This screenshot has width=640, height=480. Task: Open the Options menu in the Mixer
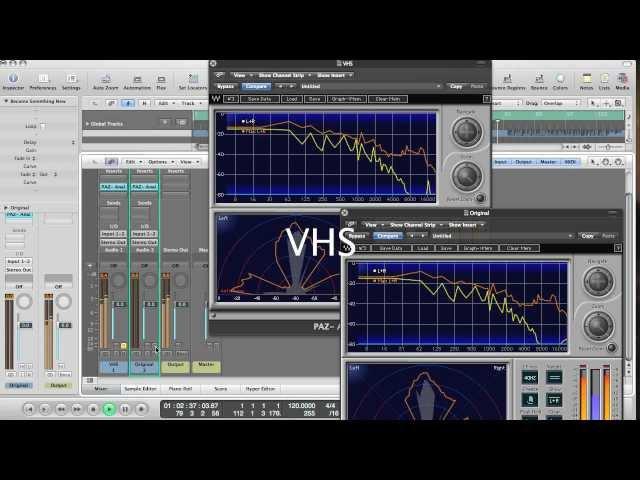point(160,162)
